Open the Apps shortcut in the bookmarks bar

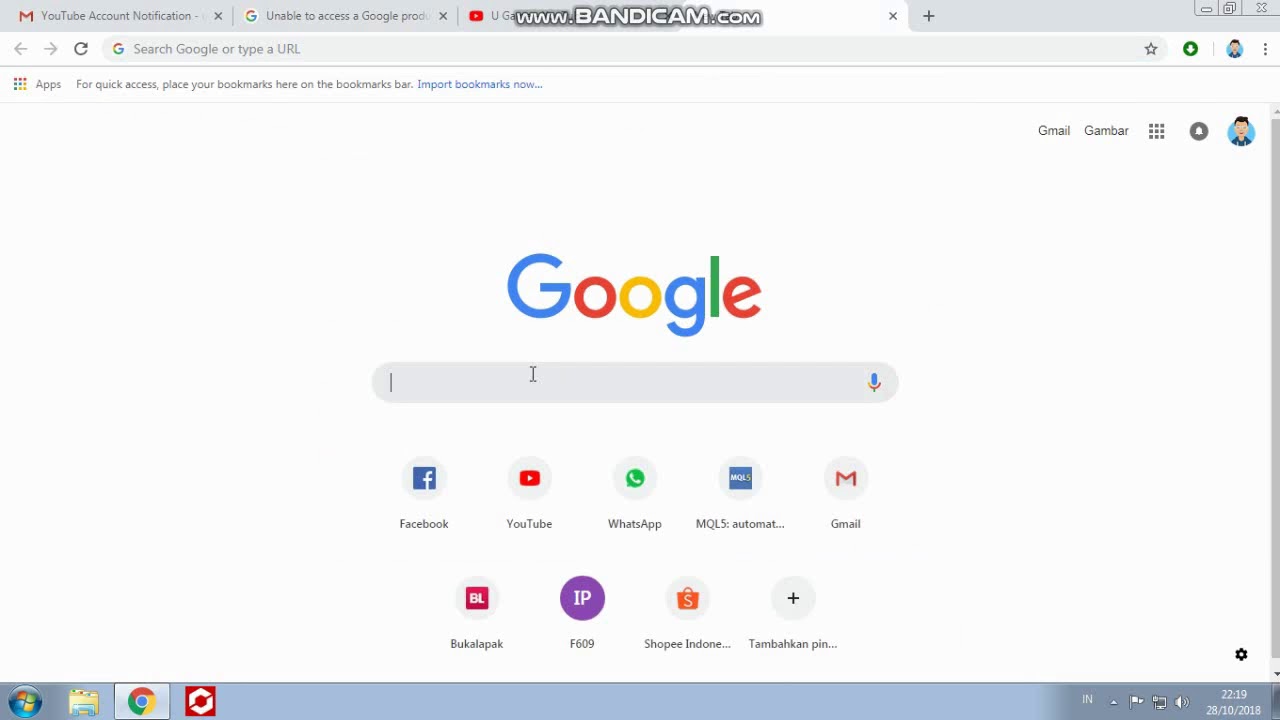[x=37, y=84]
